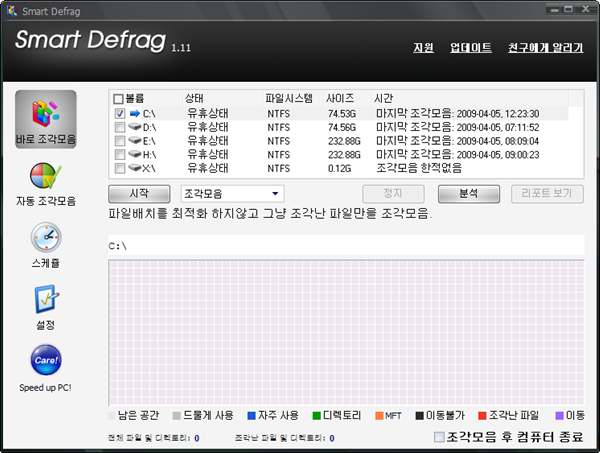Open the 자동 조각모음 auto defrag icon
600x453 pixels.
[46, 176]
